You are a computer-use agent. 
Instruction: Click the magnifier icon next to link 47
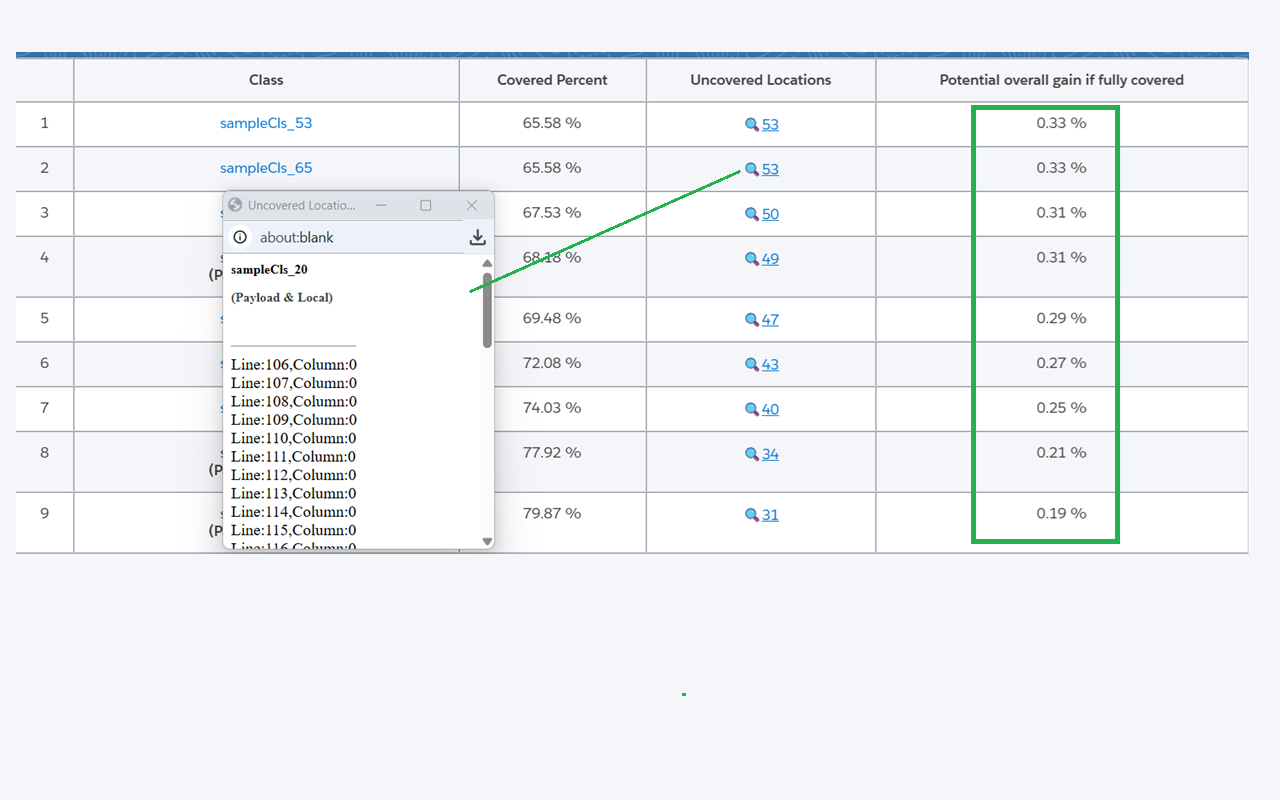click(x=750, y=319)
